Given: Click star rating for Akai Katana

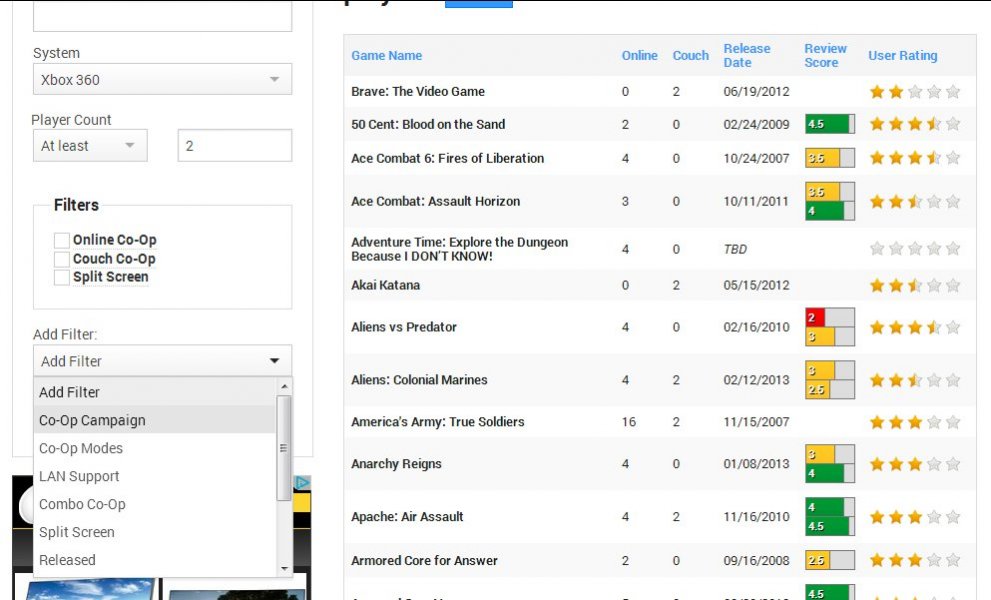Looking at the screenshot, I should tap(914, 286).
